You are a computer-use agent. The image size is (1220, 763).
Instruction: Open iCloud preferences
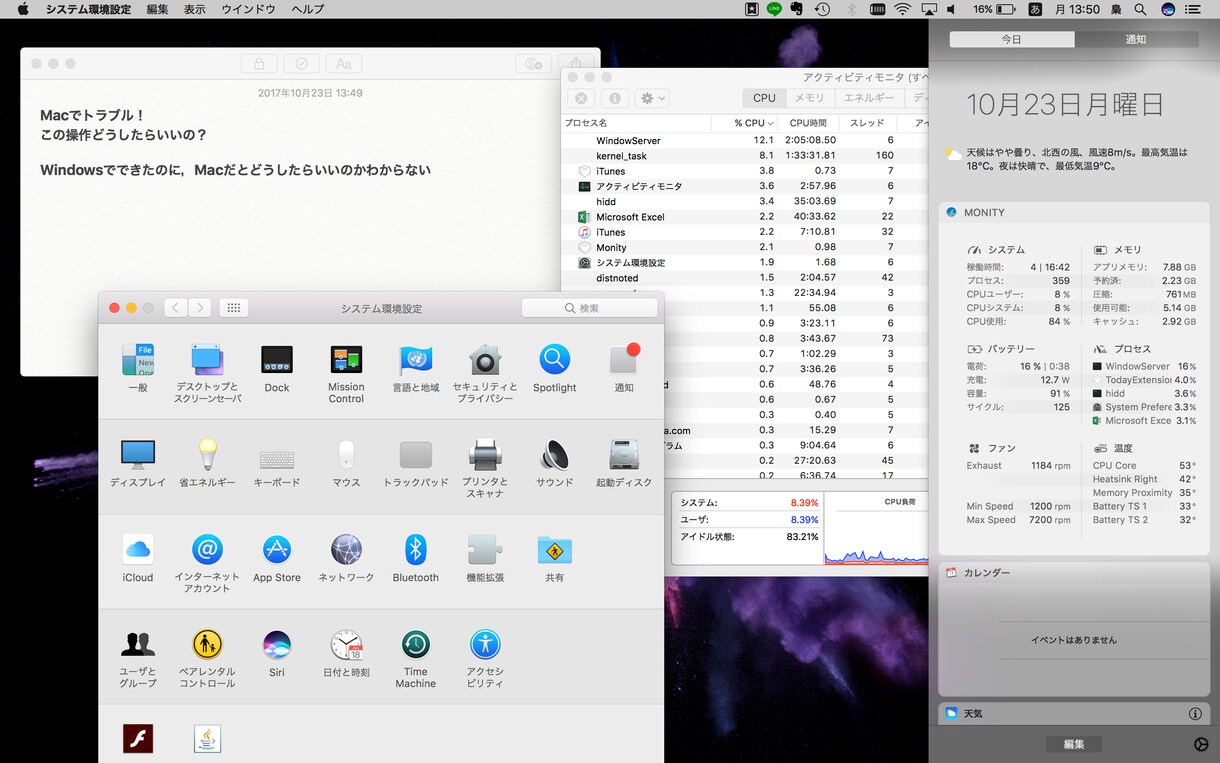pyautogui.click(x=138, y=558)
